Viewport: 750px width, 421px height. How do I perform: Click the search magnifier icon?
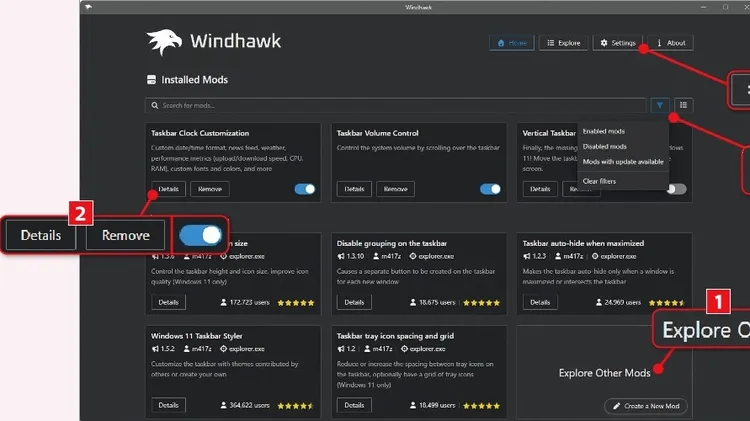point(155,105)
